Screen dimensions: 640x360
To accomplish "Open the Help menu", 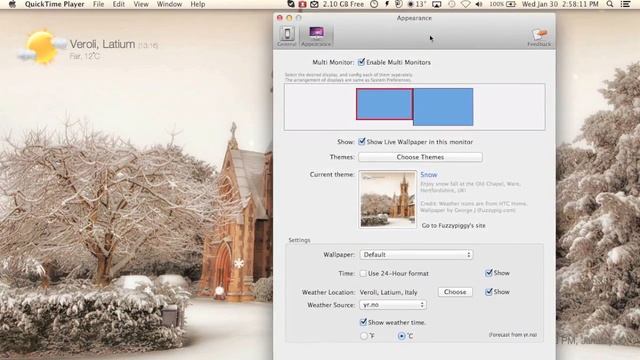I will [198, 4].
